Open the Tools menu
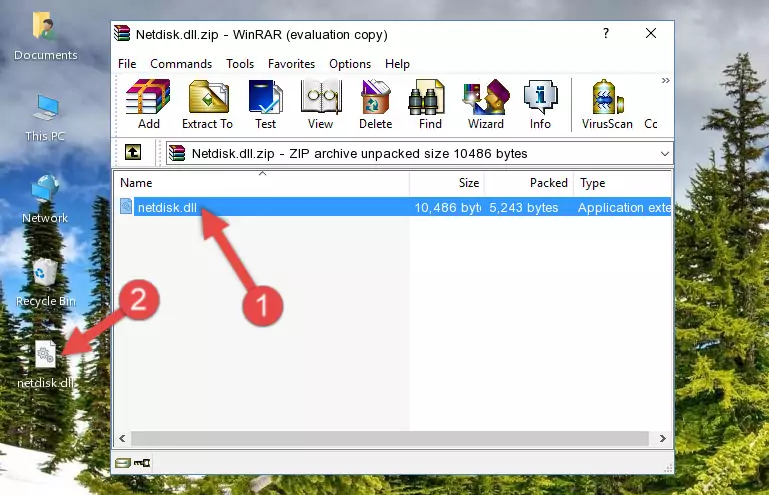This screenshot has width=769, height=495. [x=240, y=64]
